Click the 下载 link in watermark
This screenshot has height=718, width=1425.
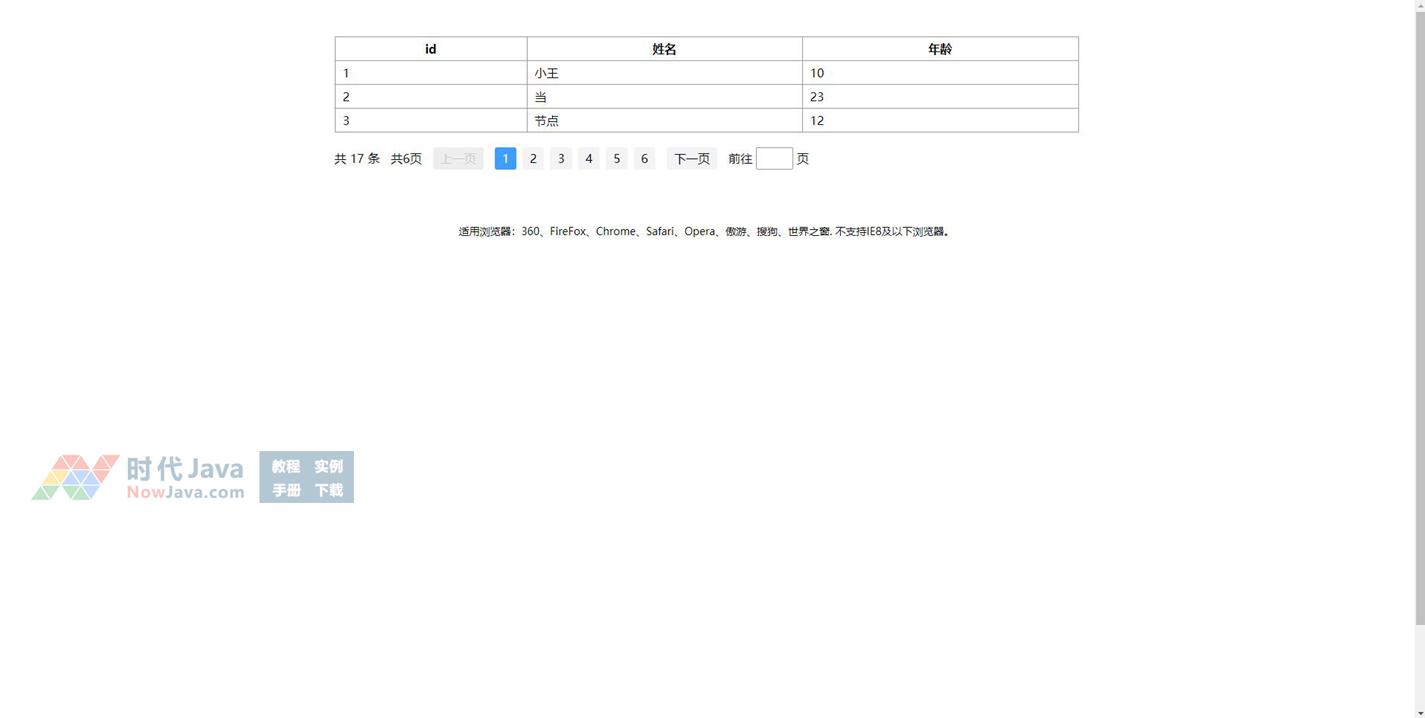click(328, 490)
